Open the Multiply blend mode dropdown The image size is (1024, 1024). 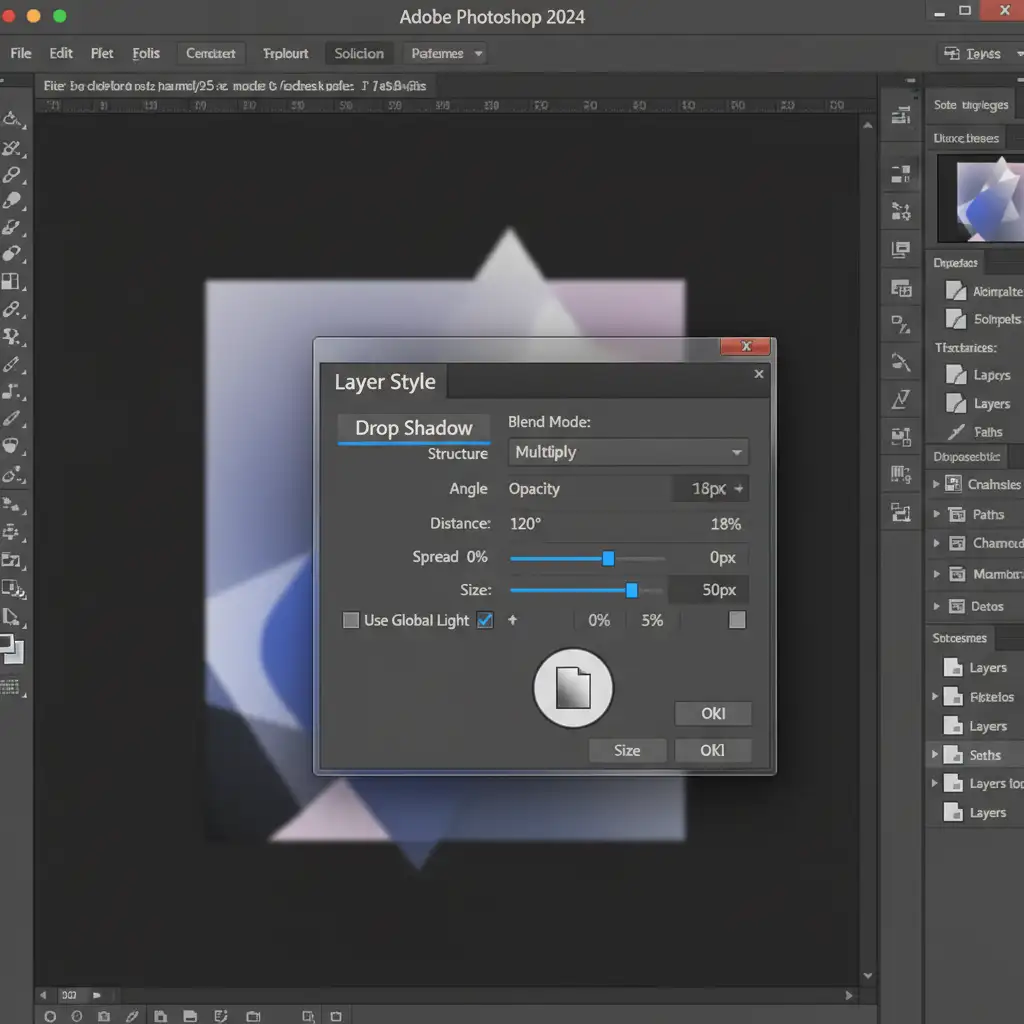coord(628,452)
